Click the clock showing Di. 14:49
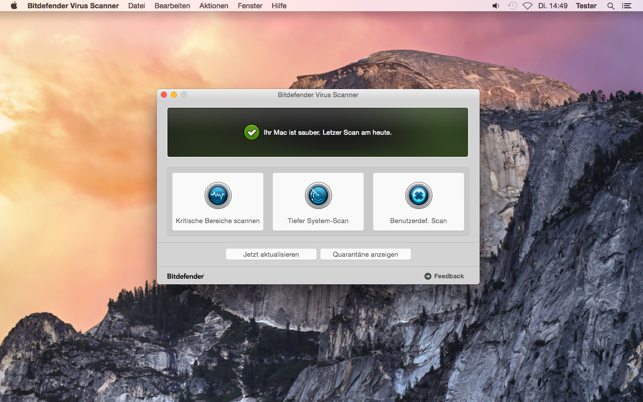The height and width of the screenshot is (402, 643). click(x=553, y=6)
